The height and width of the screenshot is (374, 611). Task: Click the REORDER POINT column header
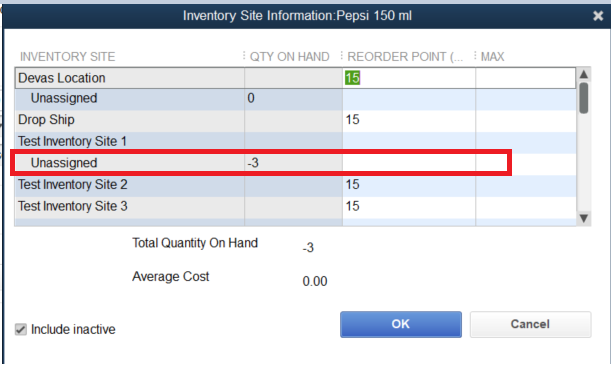click(405, 57)
